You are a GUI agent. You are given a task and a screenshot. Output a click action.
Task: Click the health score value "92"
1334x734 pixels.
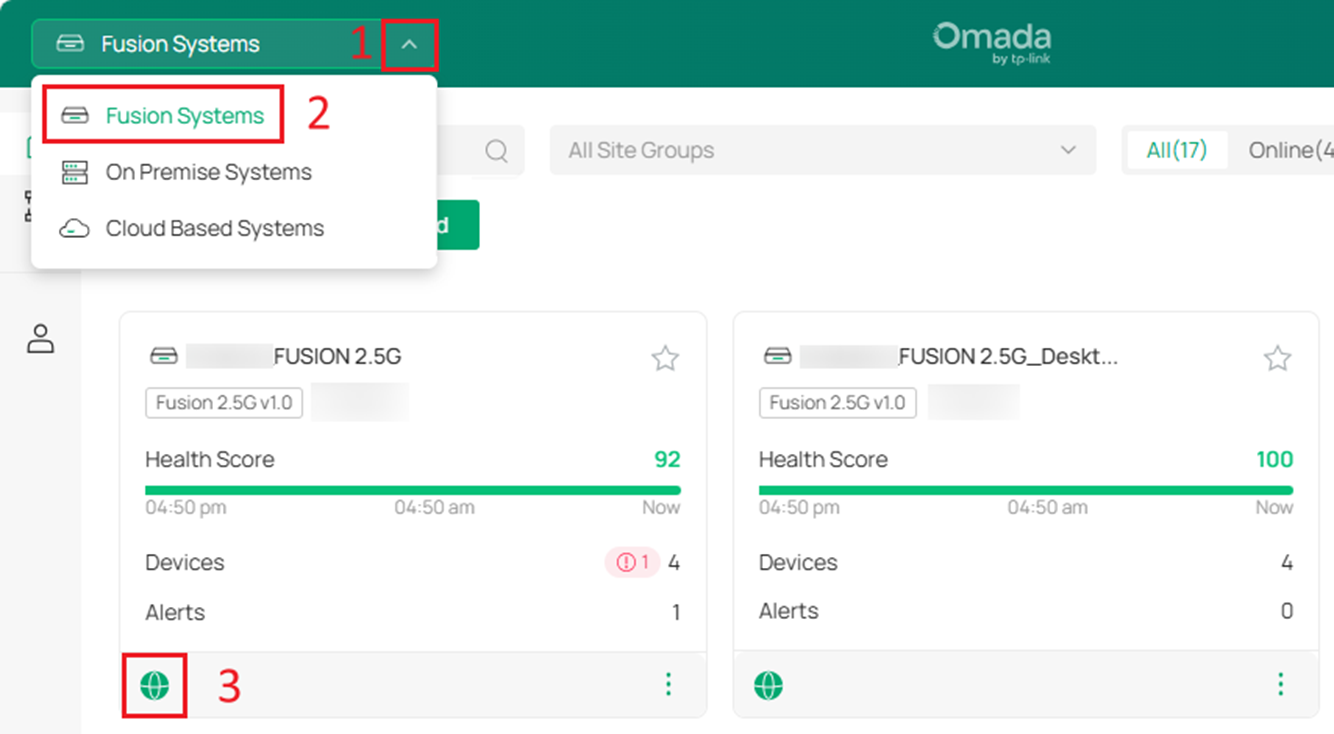click(x=667, y=459)
